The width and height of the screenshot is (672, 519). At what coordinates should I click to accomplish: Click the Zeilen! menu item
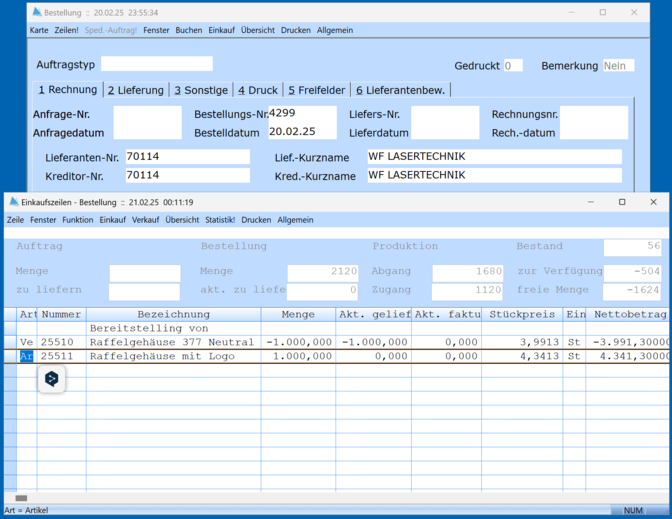tap(66, 31)
